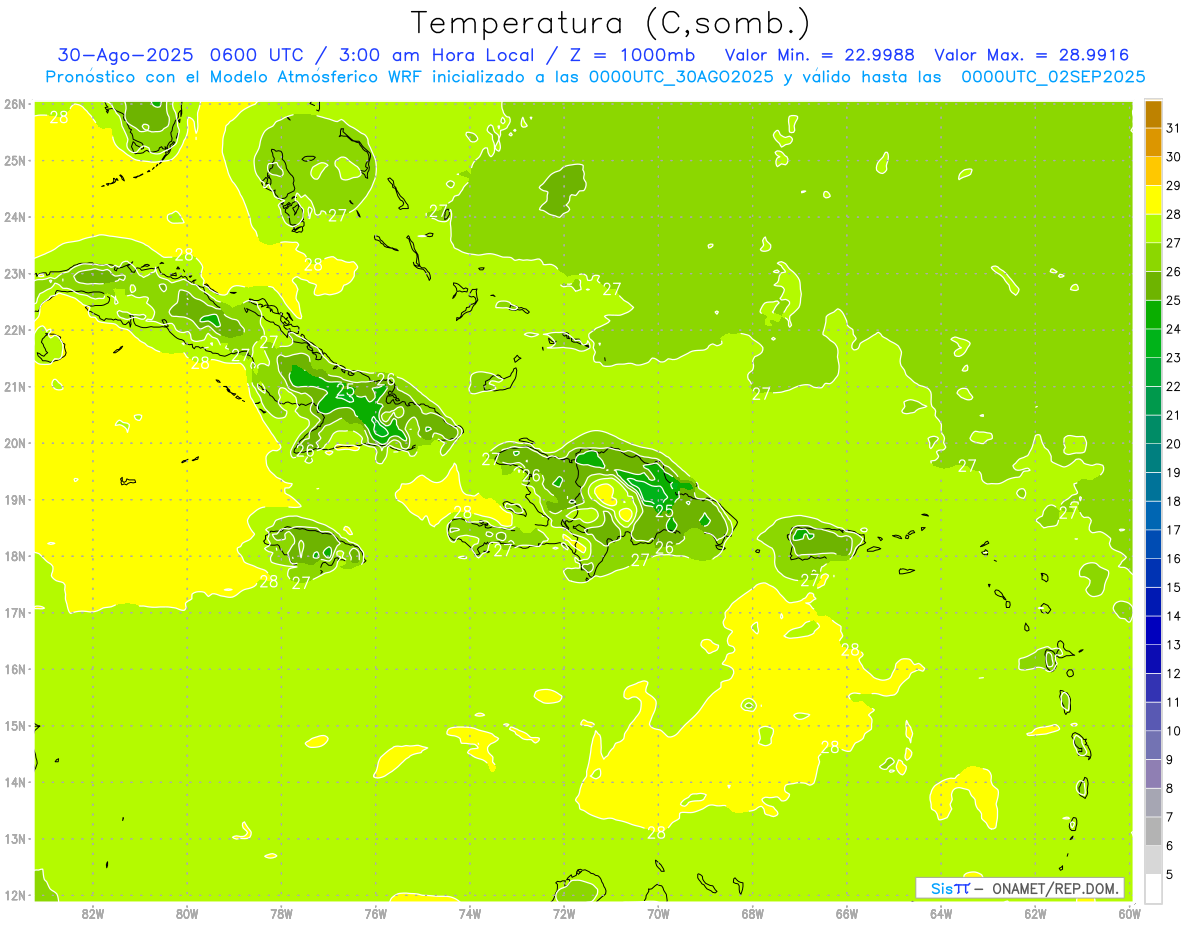Screen dimensions: 1200x927
Task: Click the '20N' latitude axis label
Action: point(15,443)
